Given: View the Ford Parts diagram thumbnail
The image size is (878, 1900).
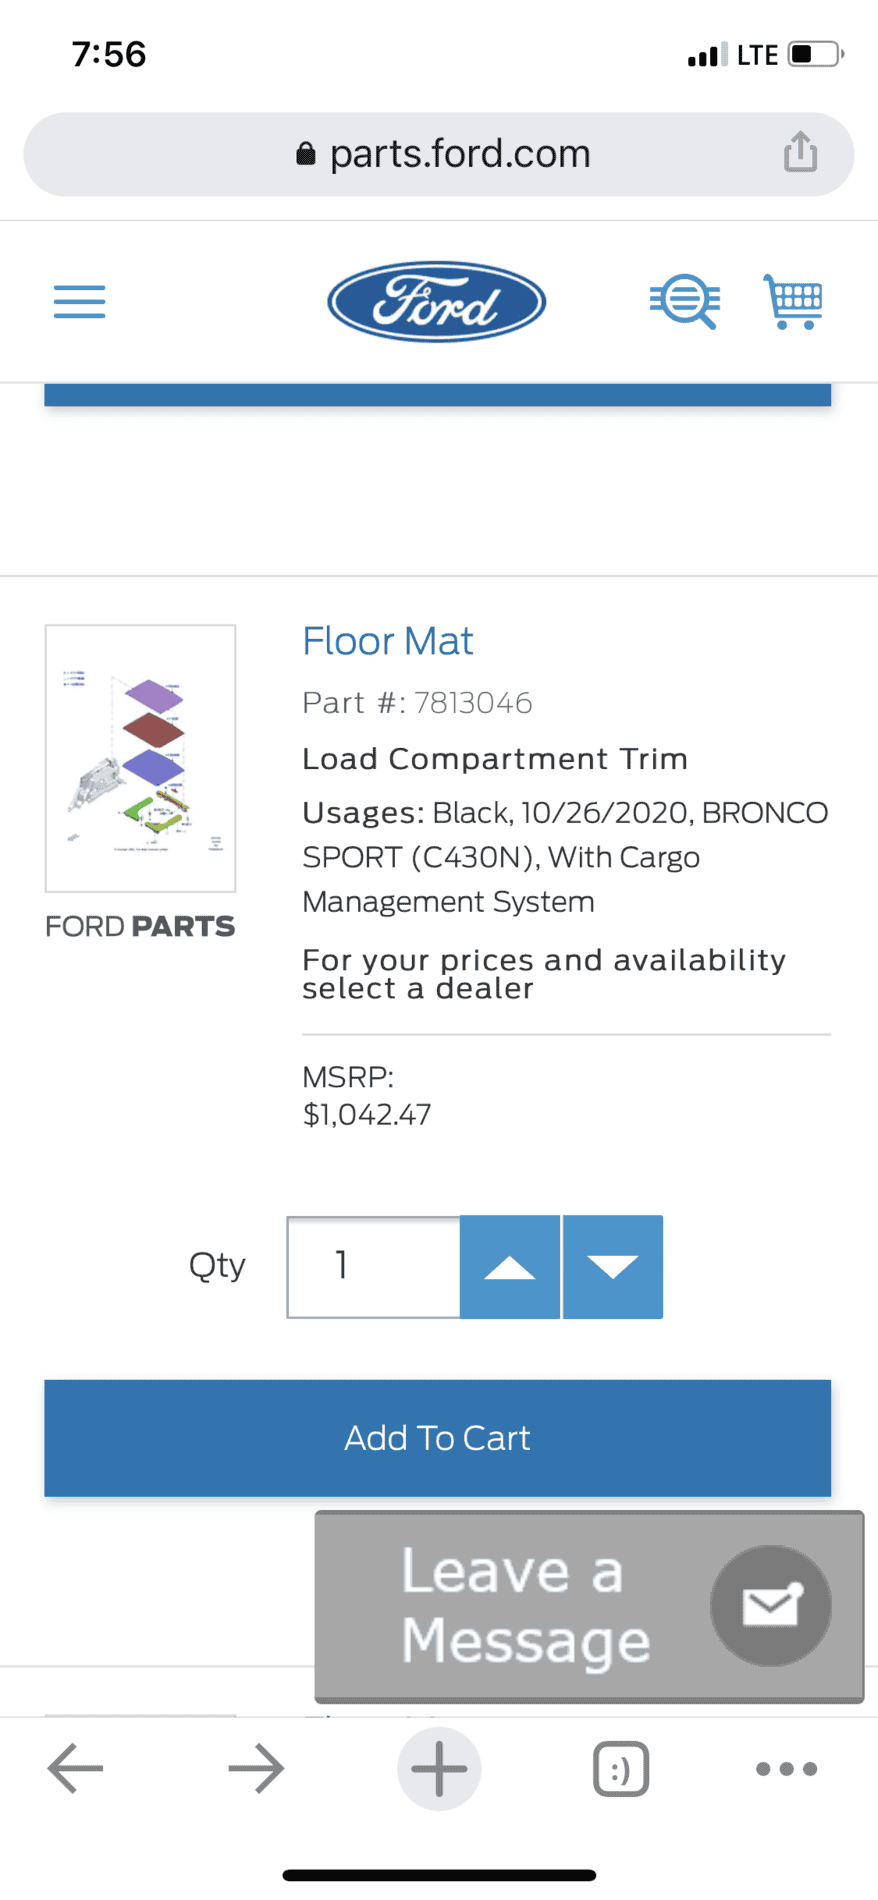Looking at the screenshot, I should point(140,758).
